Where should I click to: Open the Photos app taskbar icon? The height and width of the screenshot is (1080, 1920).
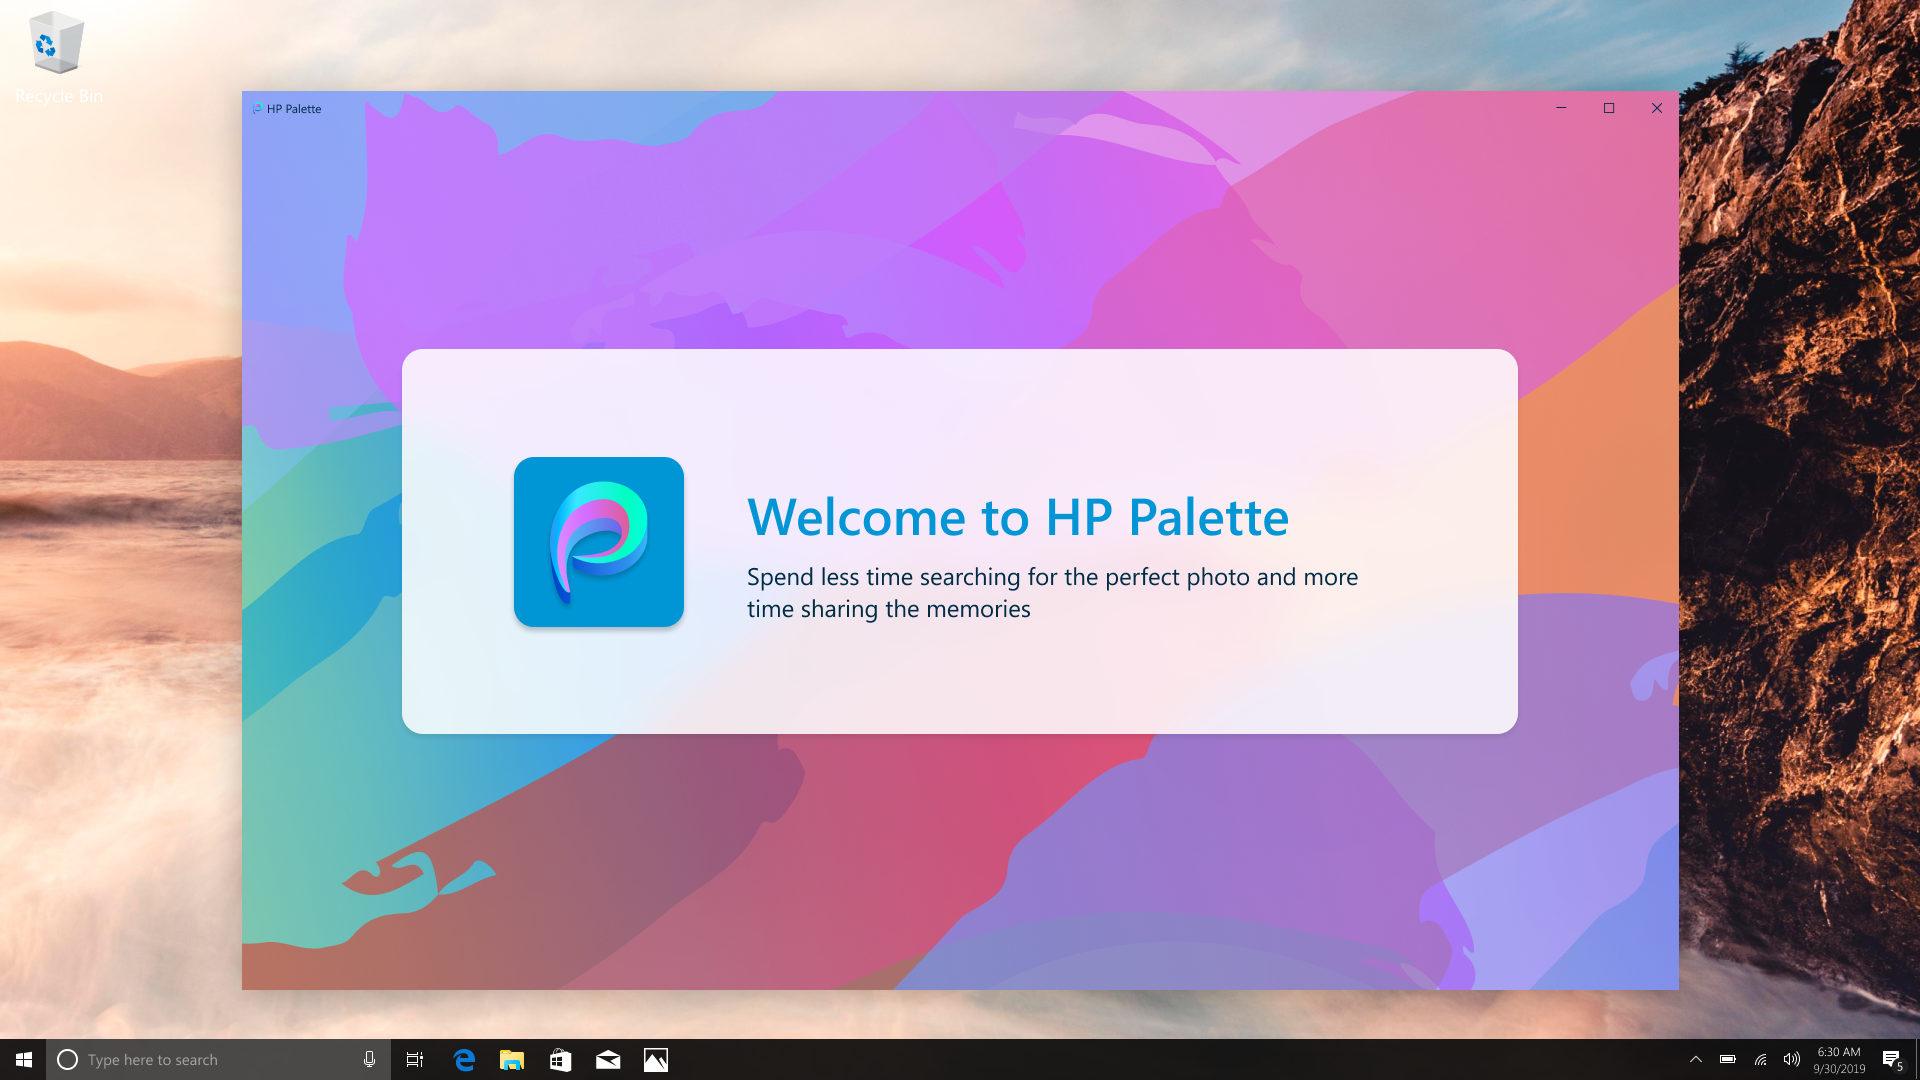[x=656, y=1059]
